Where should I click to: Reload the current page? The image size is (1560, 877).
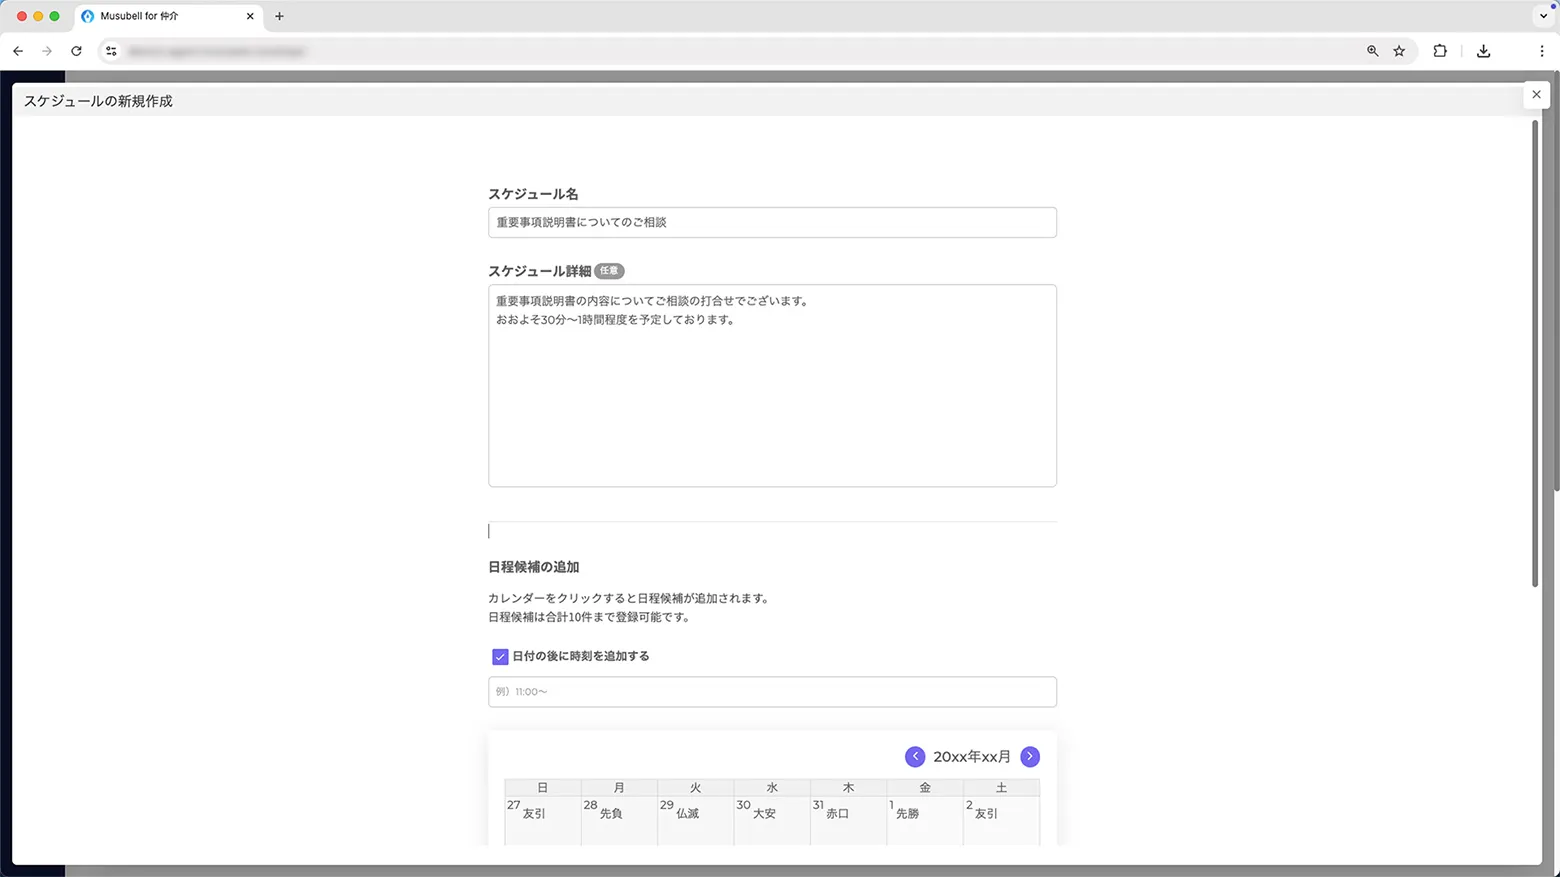(76, 51)
